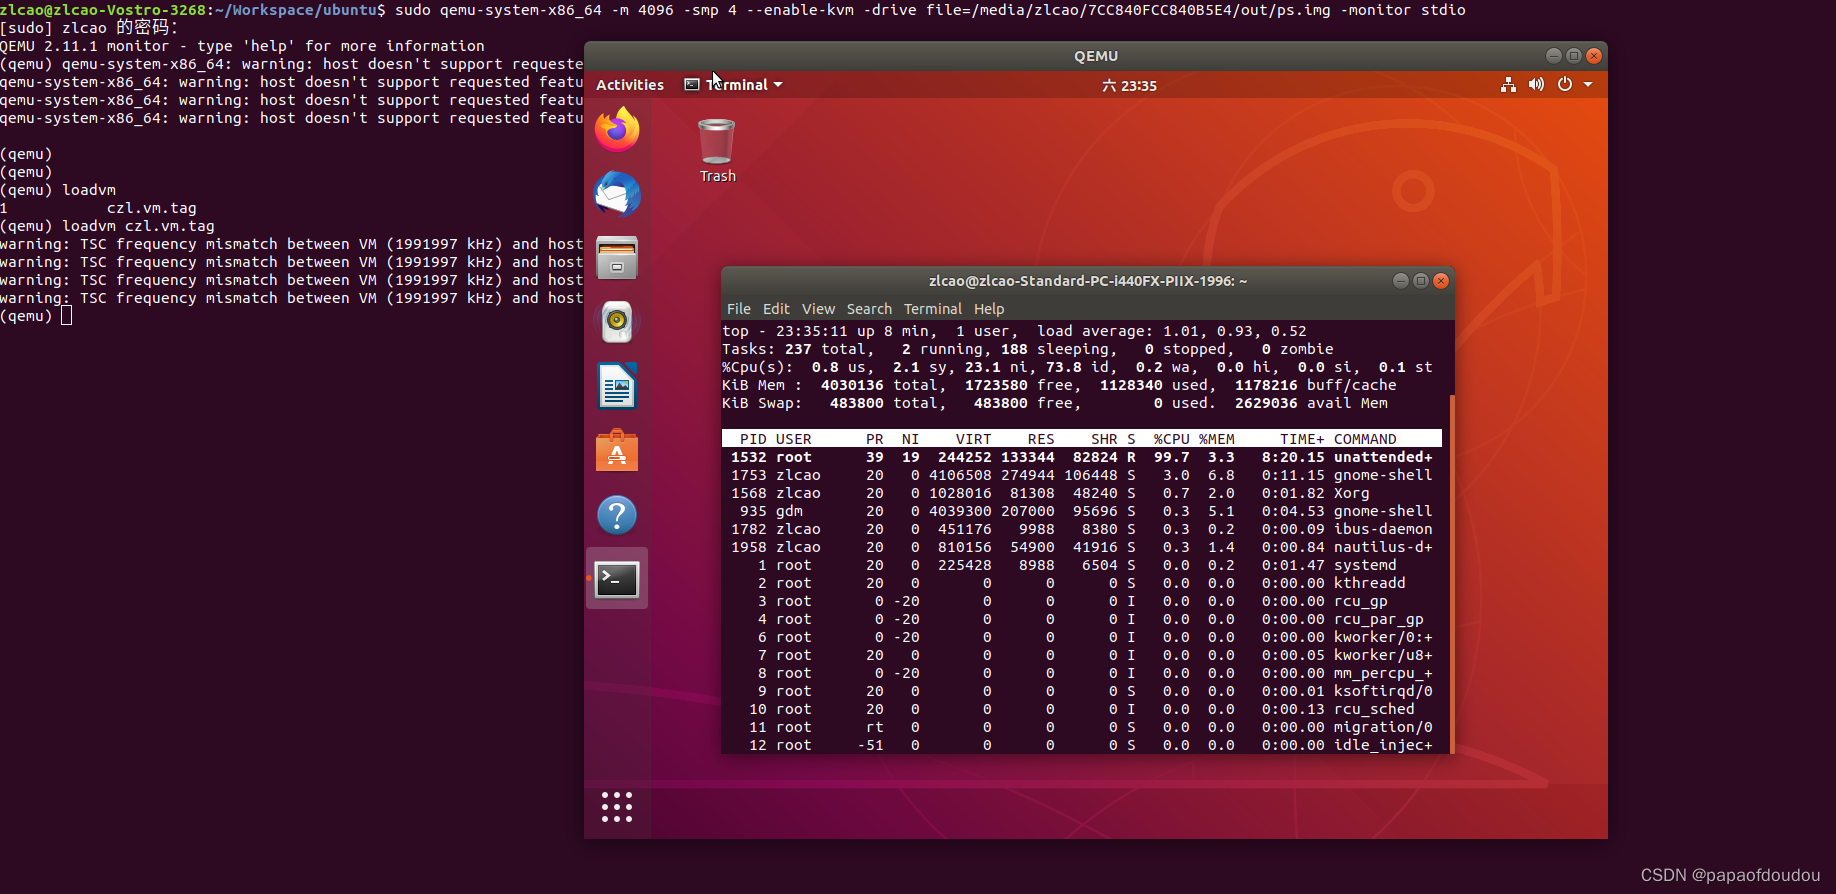The height and width of the screenshot is (894, 1836).
Task: Click the gdm gnome-shell process row
Action: point(1082,511)
